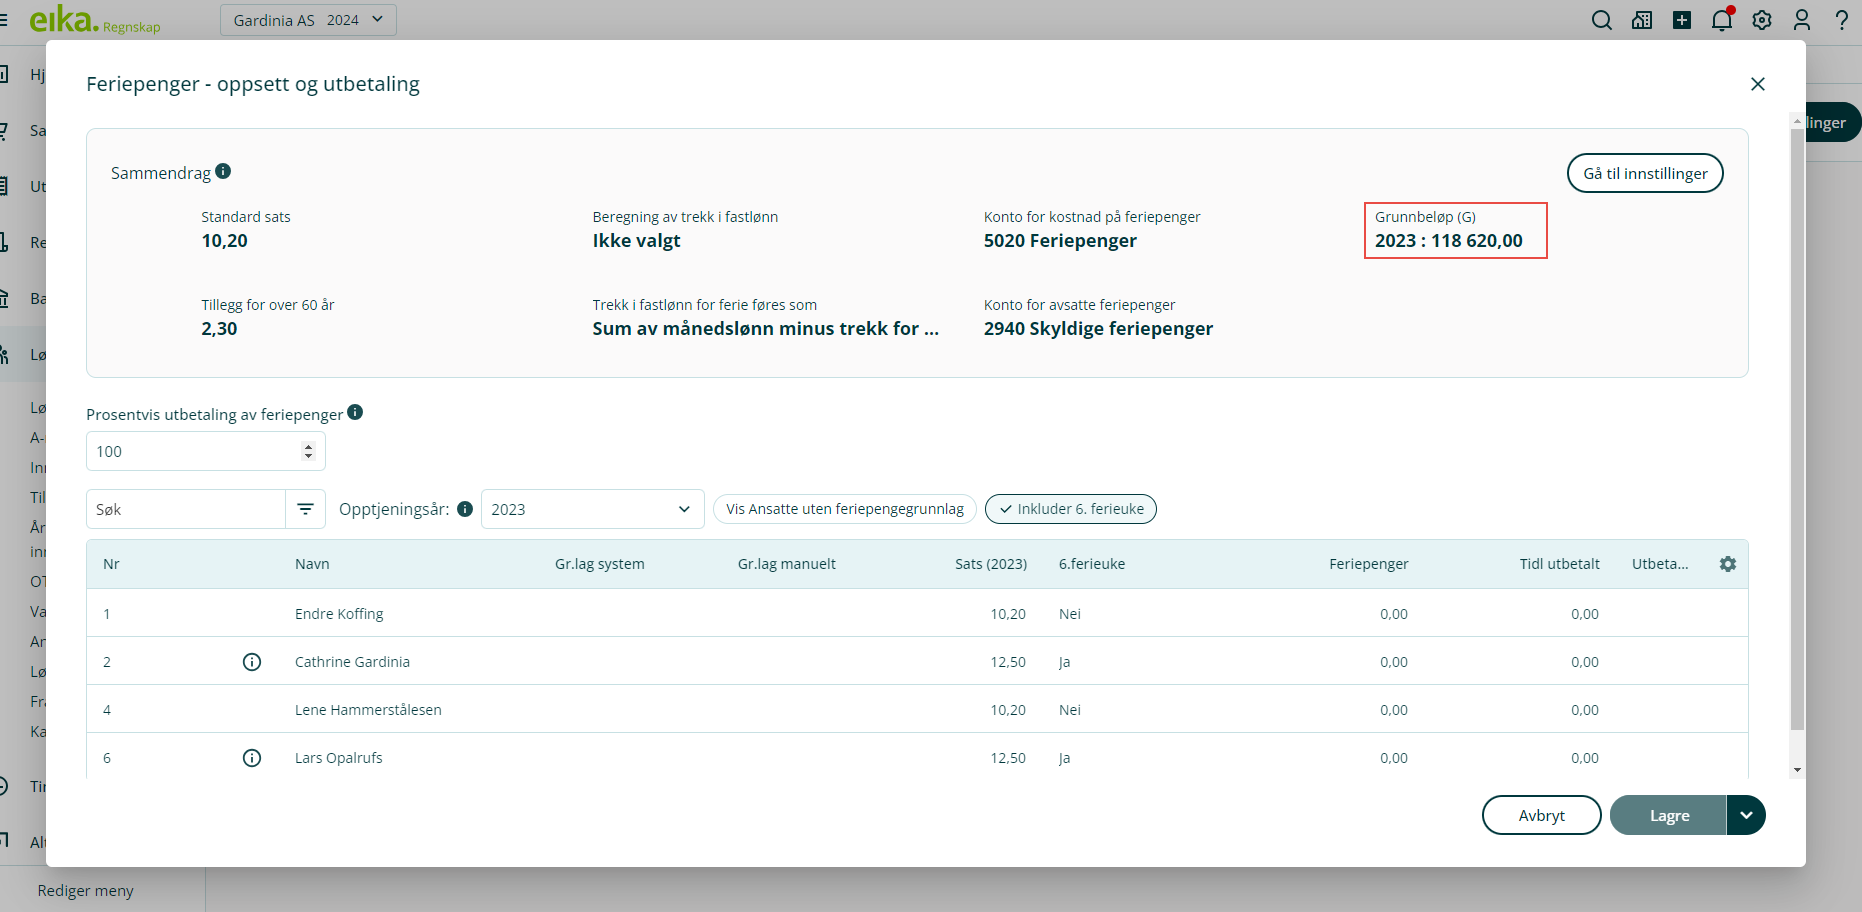1862x912 pixels.
Task: Expand the Lagre button dropdown arrow
Action: point(1746,815)
